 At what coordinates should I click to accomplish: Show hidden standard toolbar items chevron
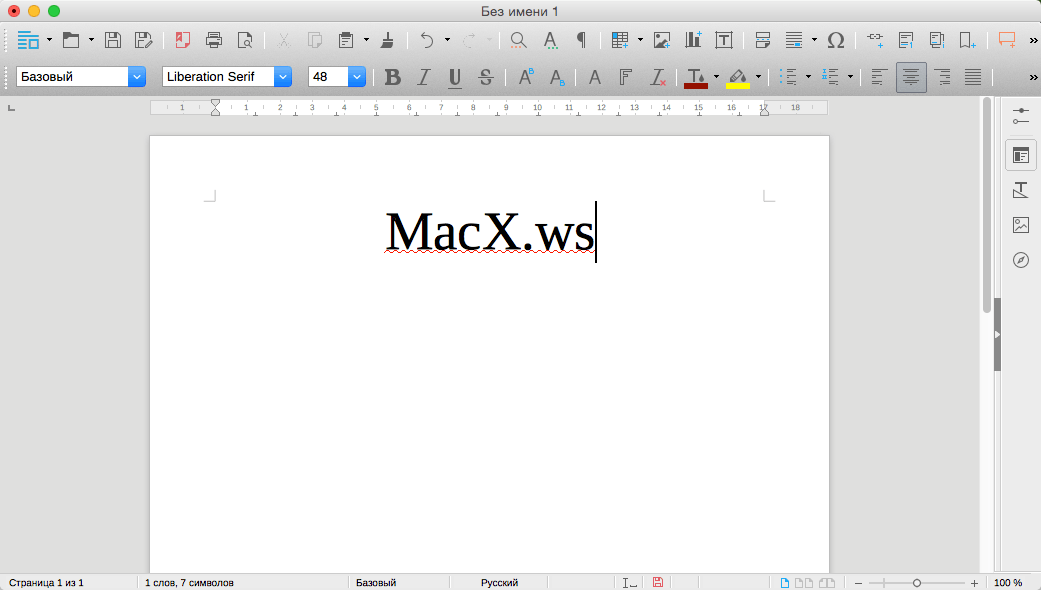[1033, 40]
